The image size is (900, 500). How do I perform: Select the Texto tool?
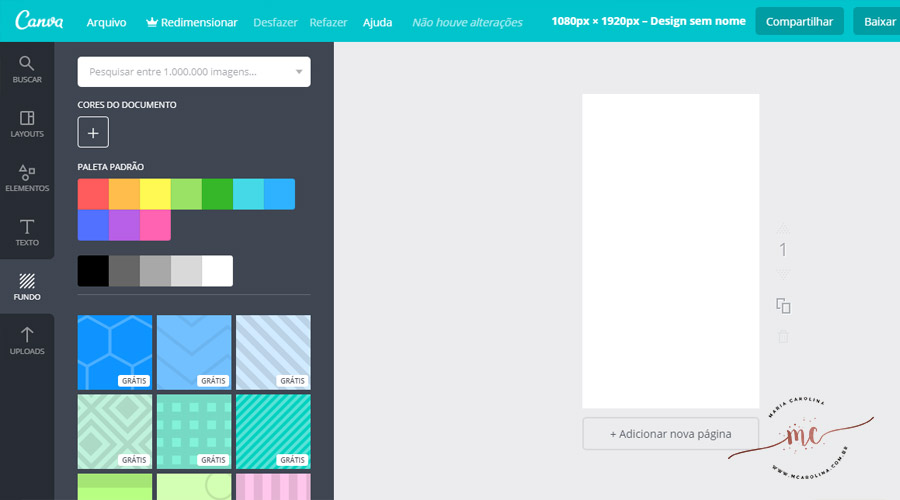click(27, 232)
